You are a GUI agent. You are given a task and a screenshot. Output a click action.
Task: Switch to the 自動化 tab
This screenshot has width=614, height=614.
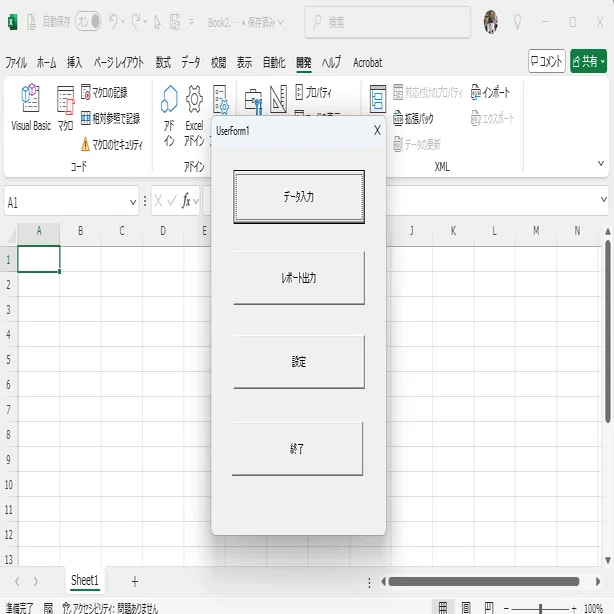(x=274, y=62)
